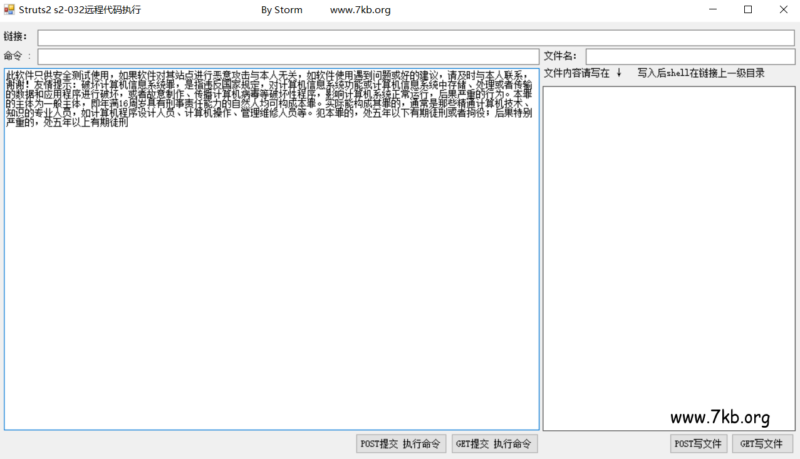Click the POST写文件 button
The height and width of the screenshot is (459, 800).
698,444
